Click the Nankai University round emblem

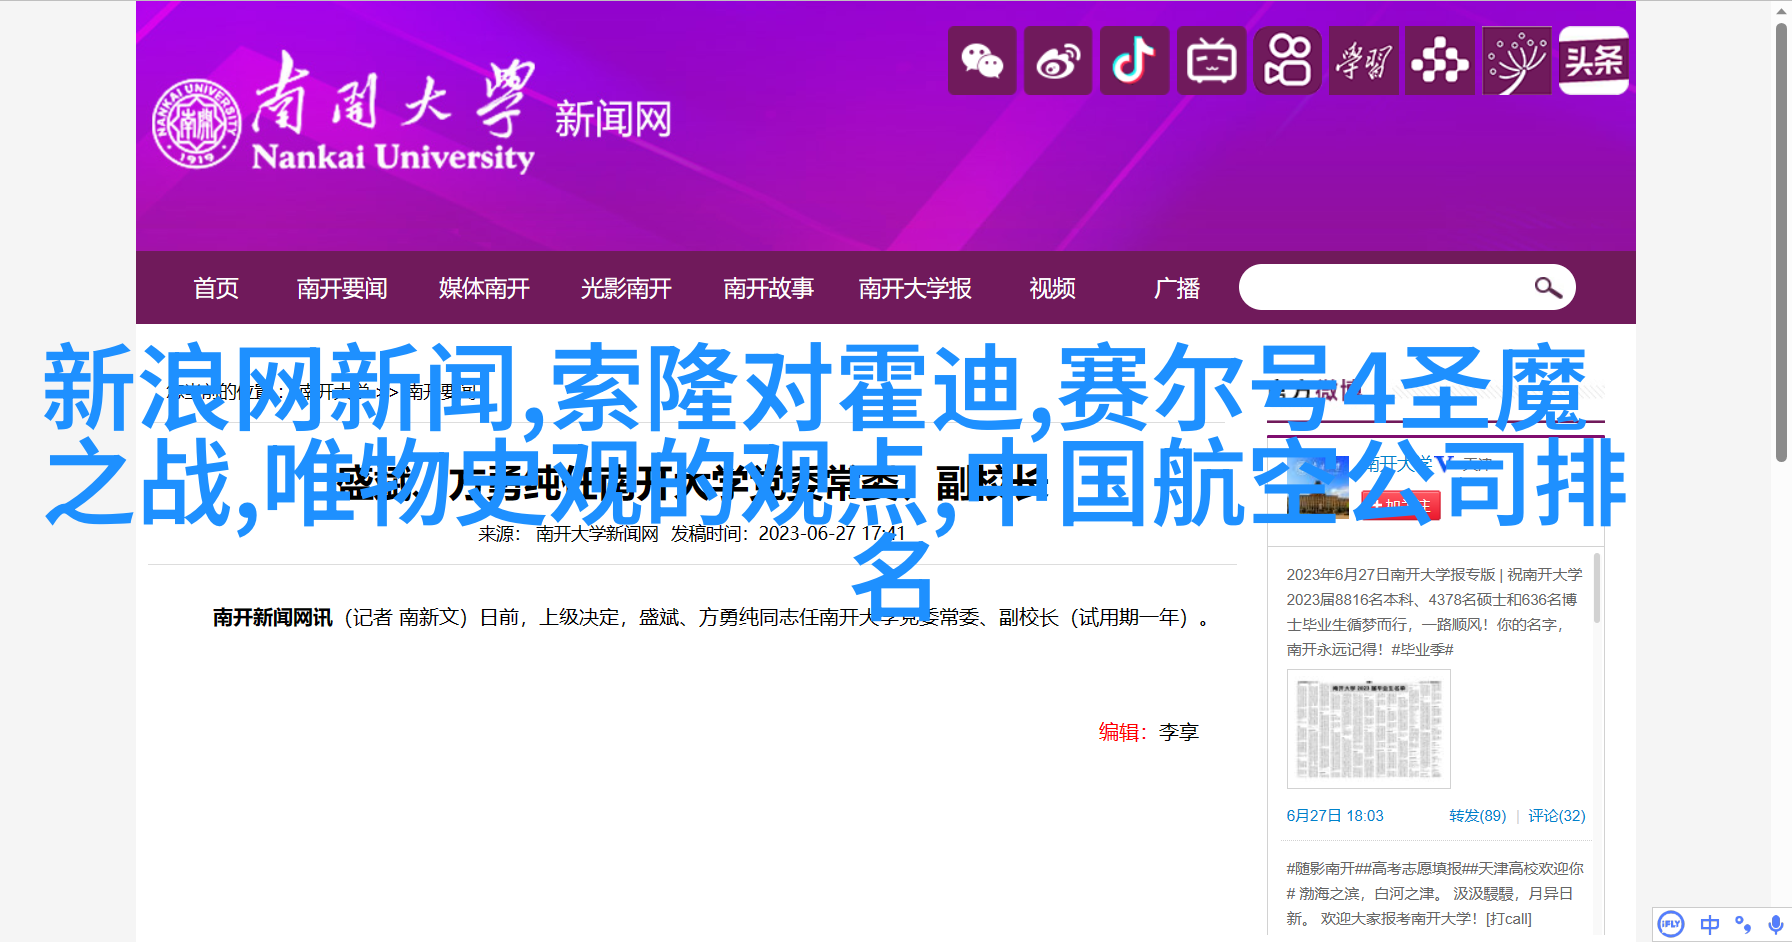coord(197,123)
